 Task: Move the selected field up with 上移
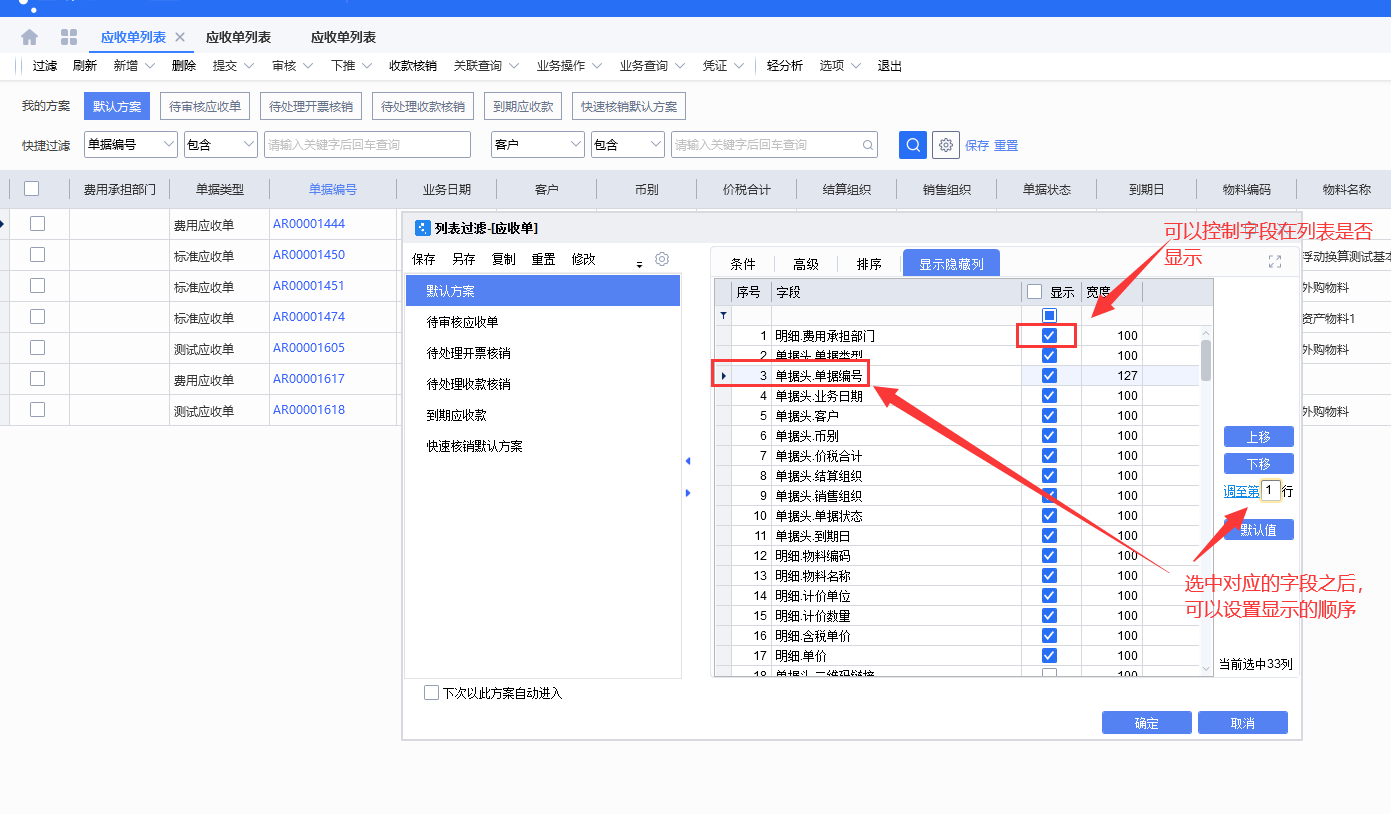coord(1259,437)
